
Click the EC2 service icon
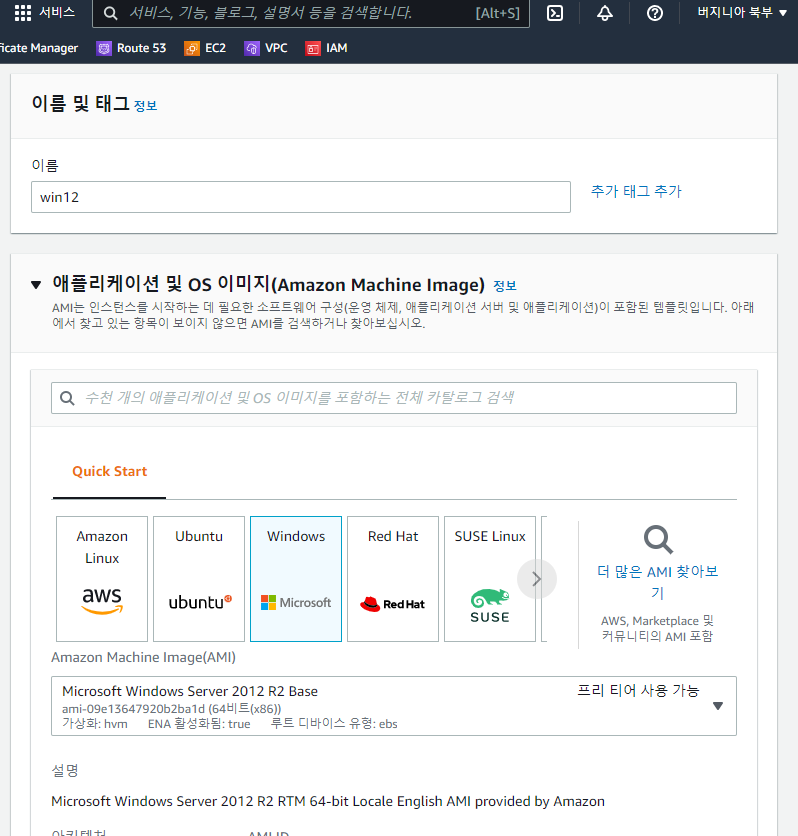[192, 49]
